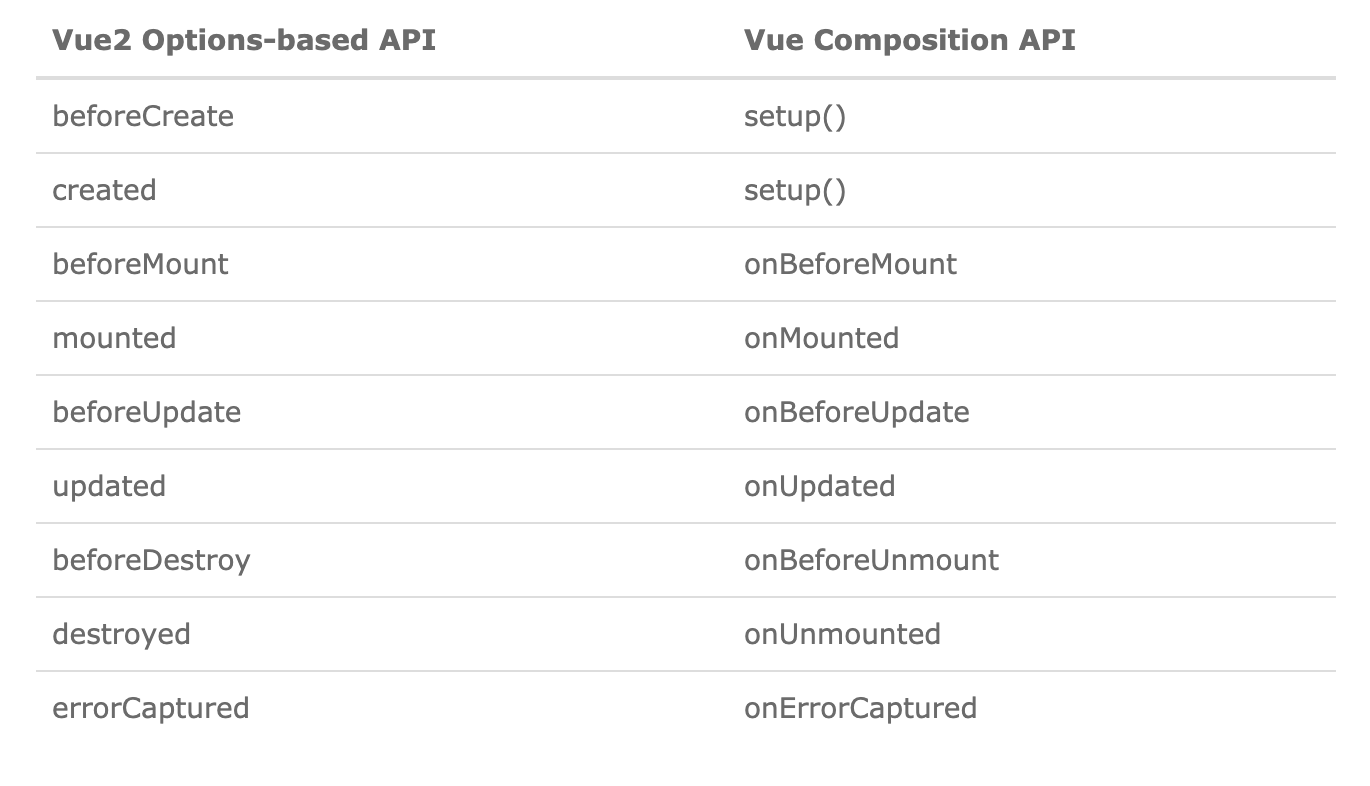Click the onUnmounted text
1370x786 pixels.
point(842,634)
